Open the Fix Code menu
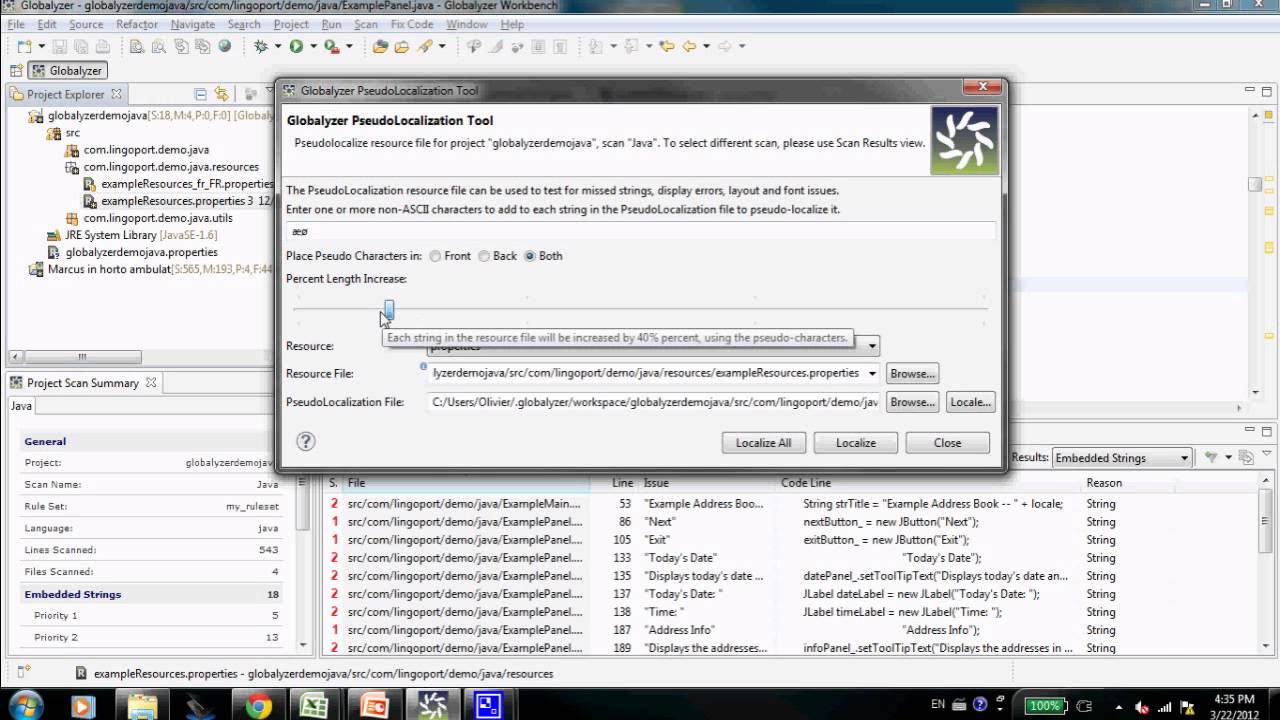This screenshot has width=1280, height=720. click(412, 24)
